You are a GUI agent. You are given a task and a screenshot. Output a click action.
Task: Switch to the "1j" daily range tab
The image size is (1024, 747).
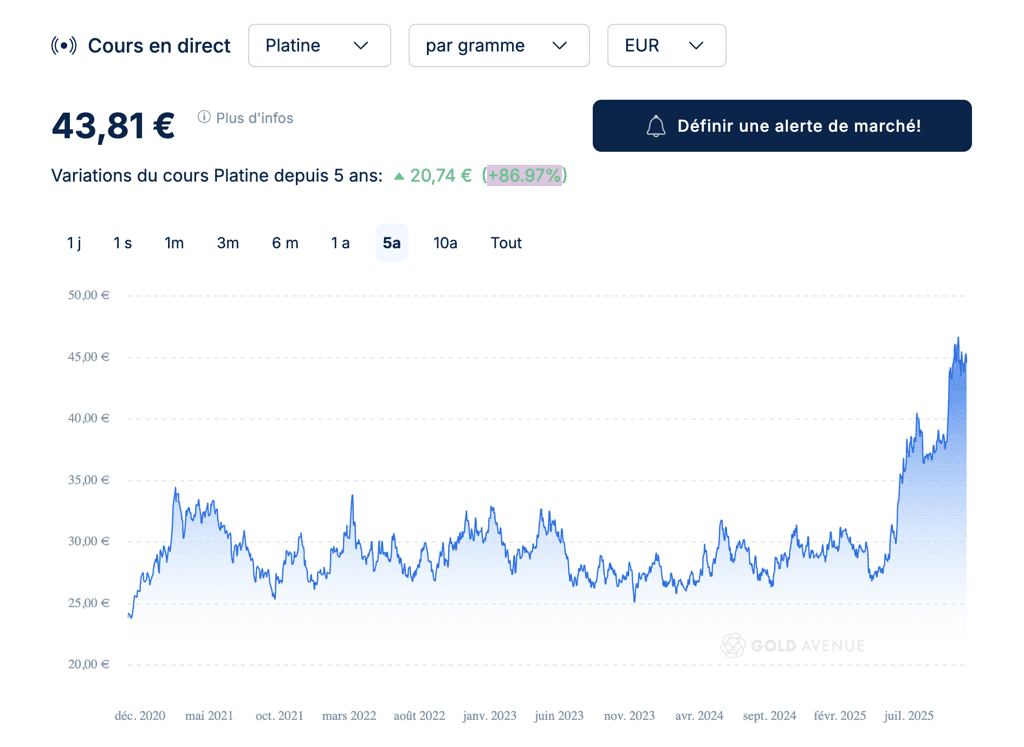pyautogui.click(x=73, y=243)
